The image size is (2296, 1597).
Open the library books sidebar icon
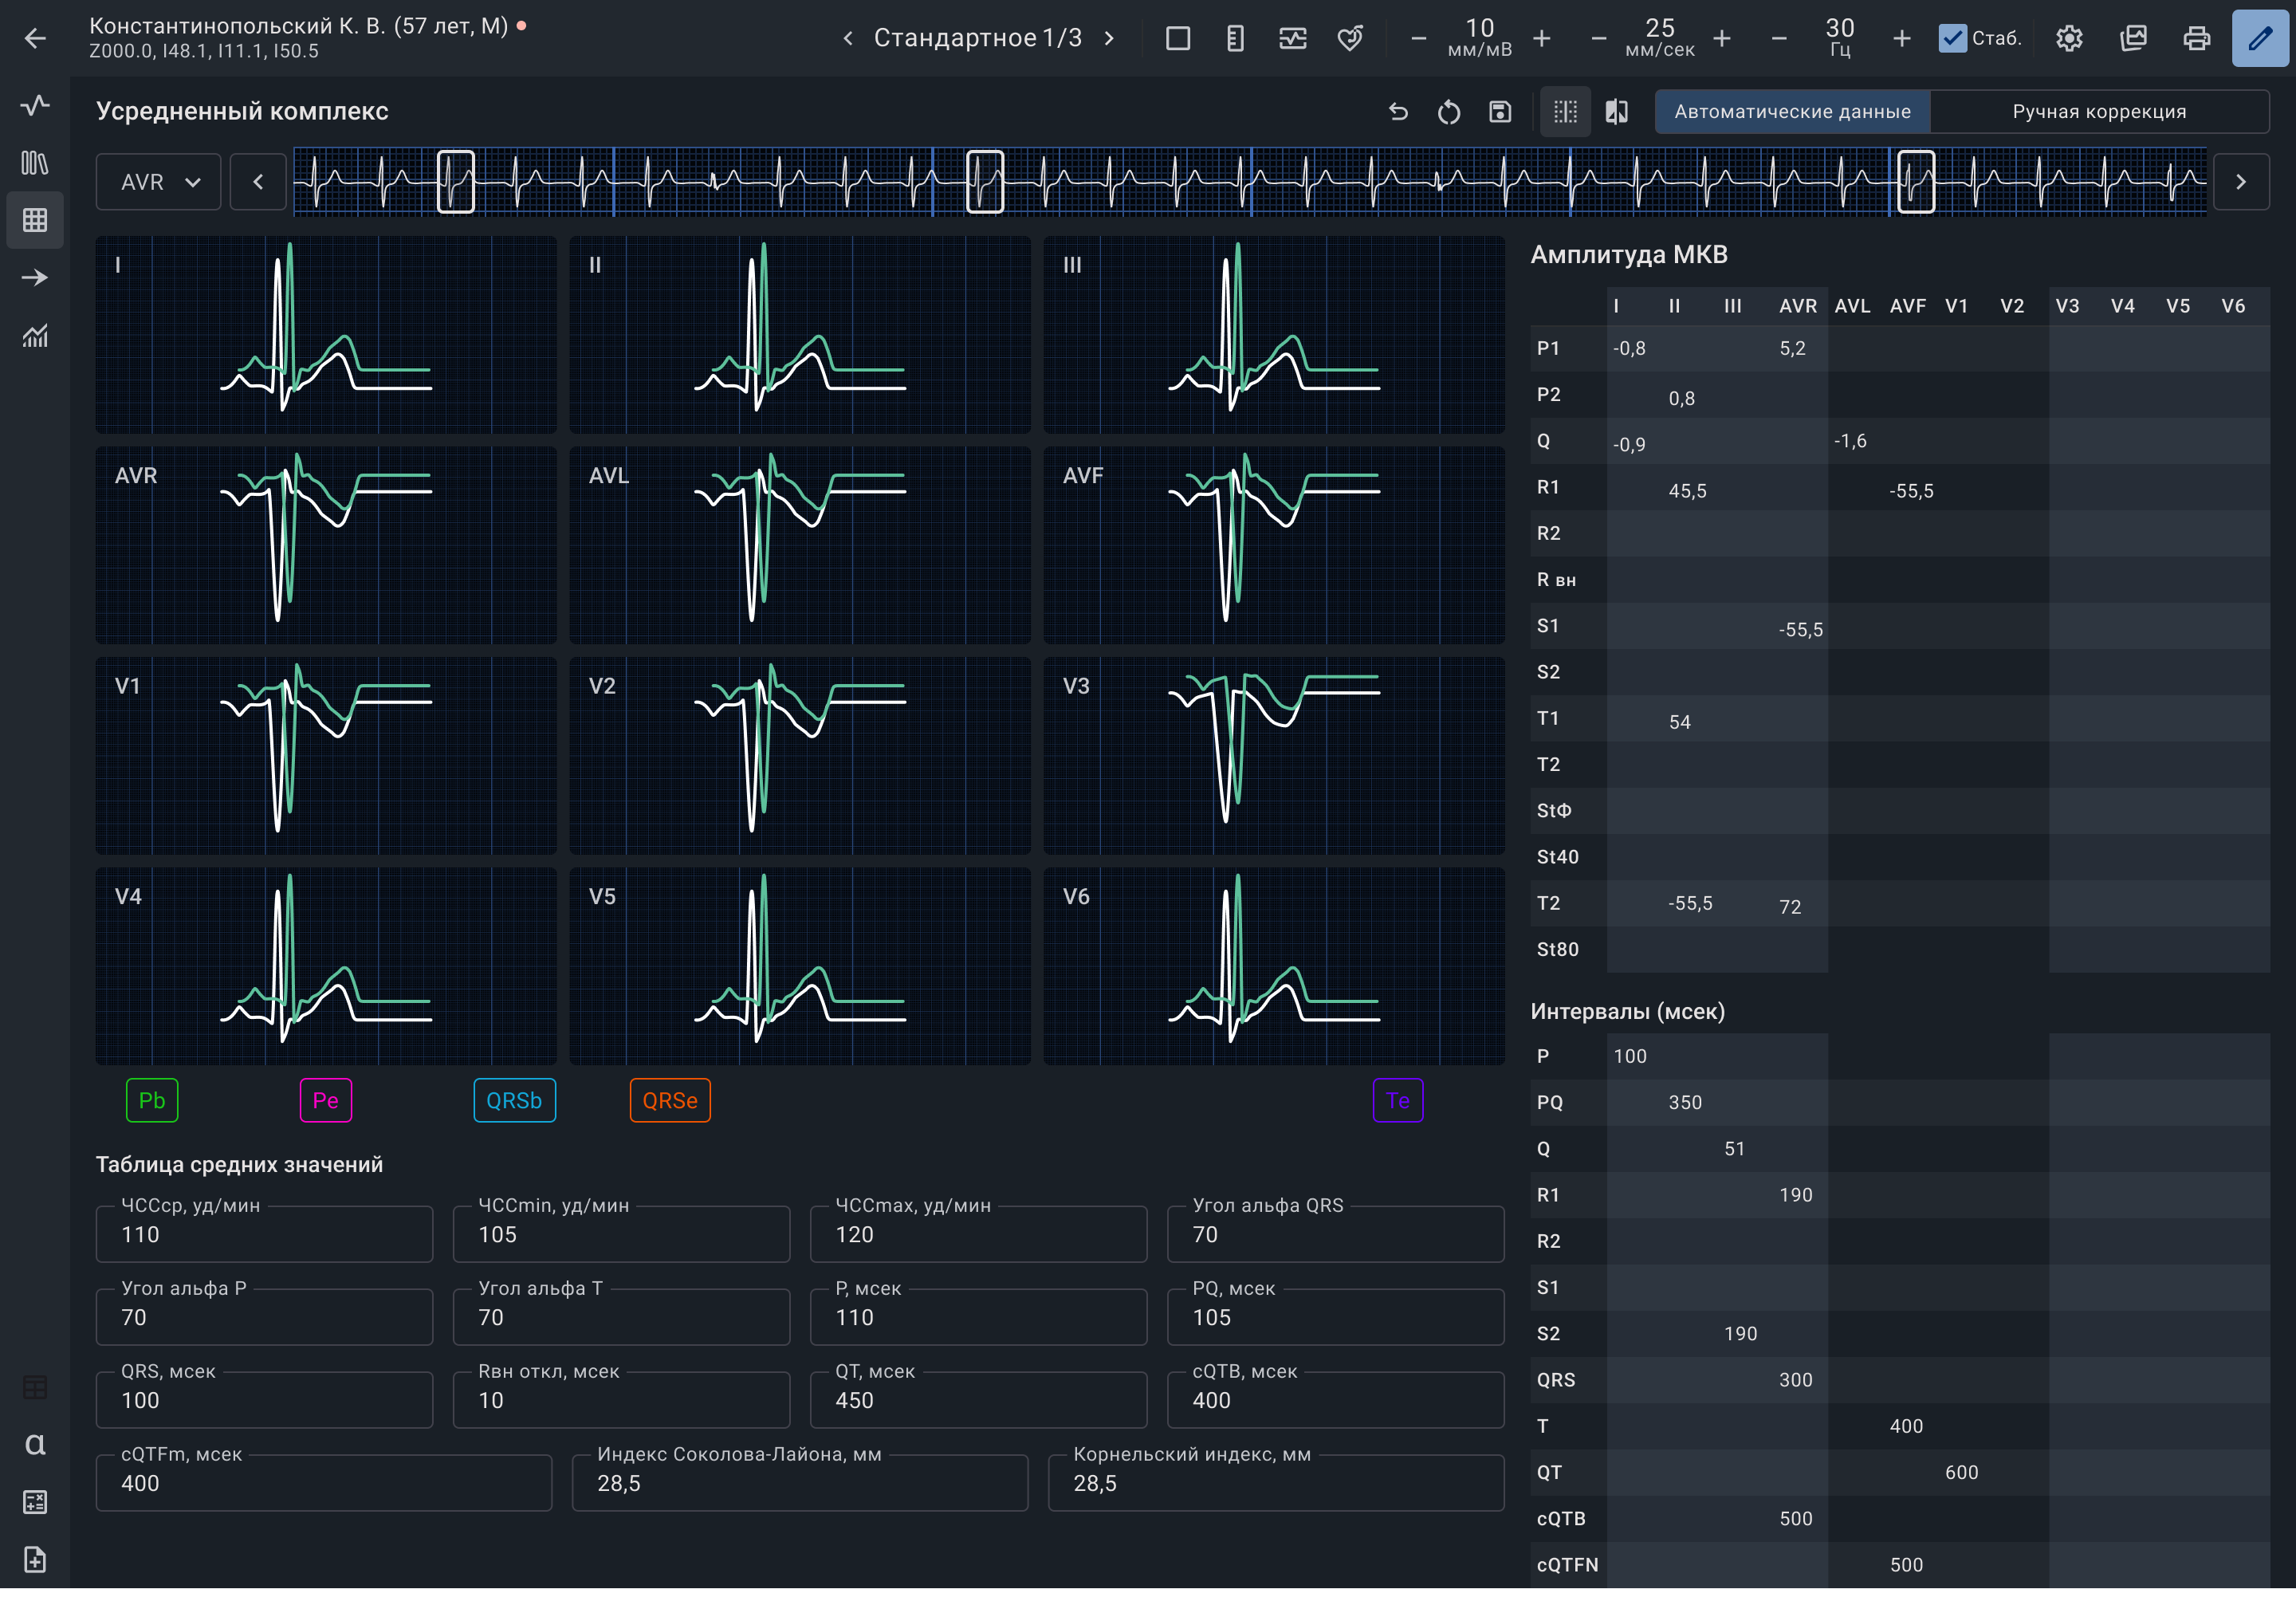click(x=35, y=162)
